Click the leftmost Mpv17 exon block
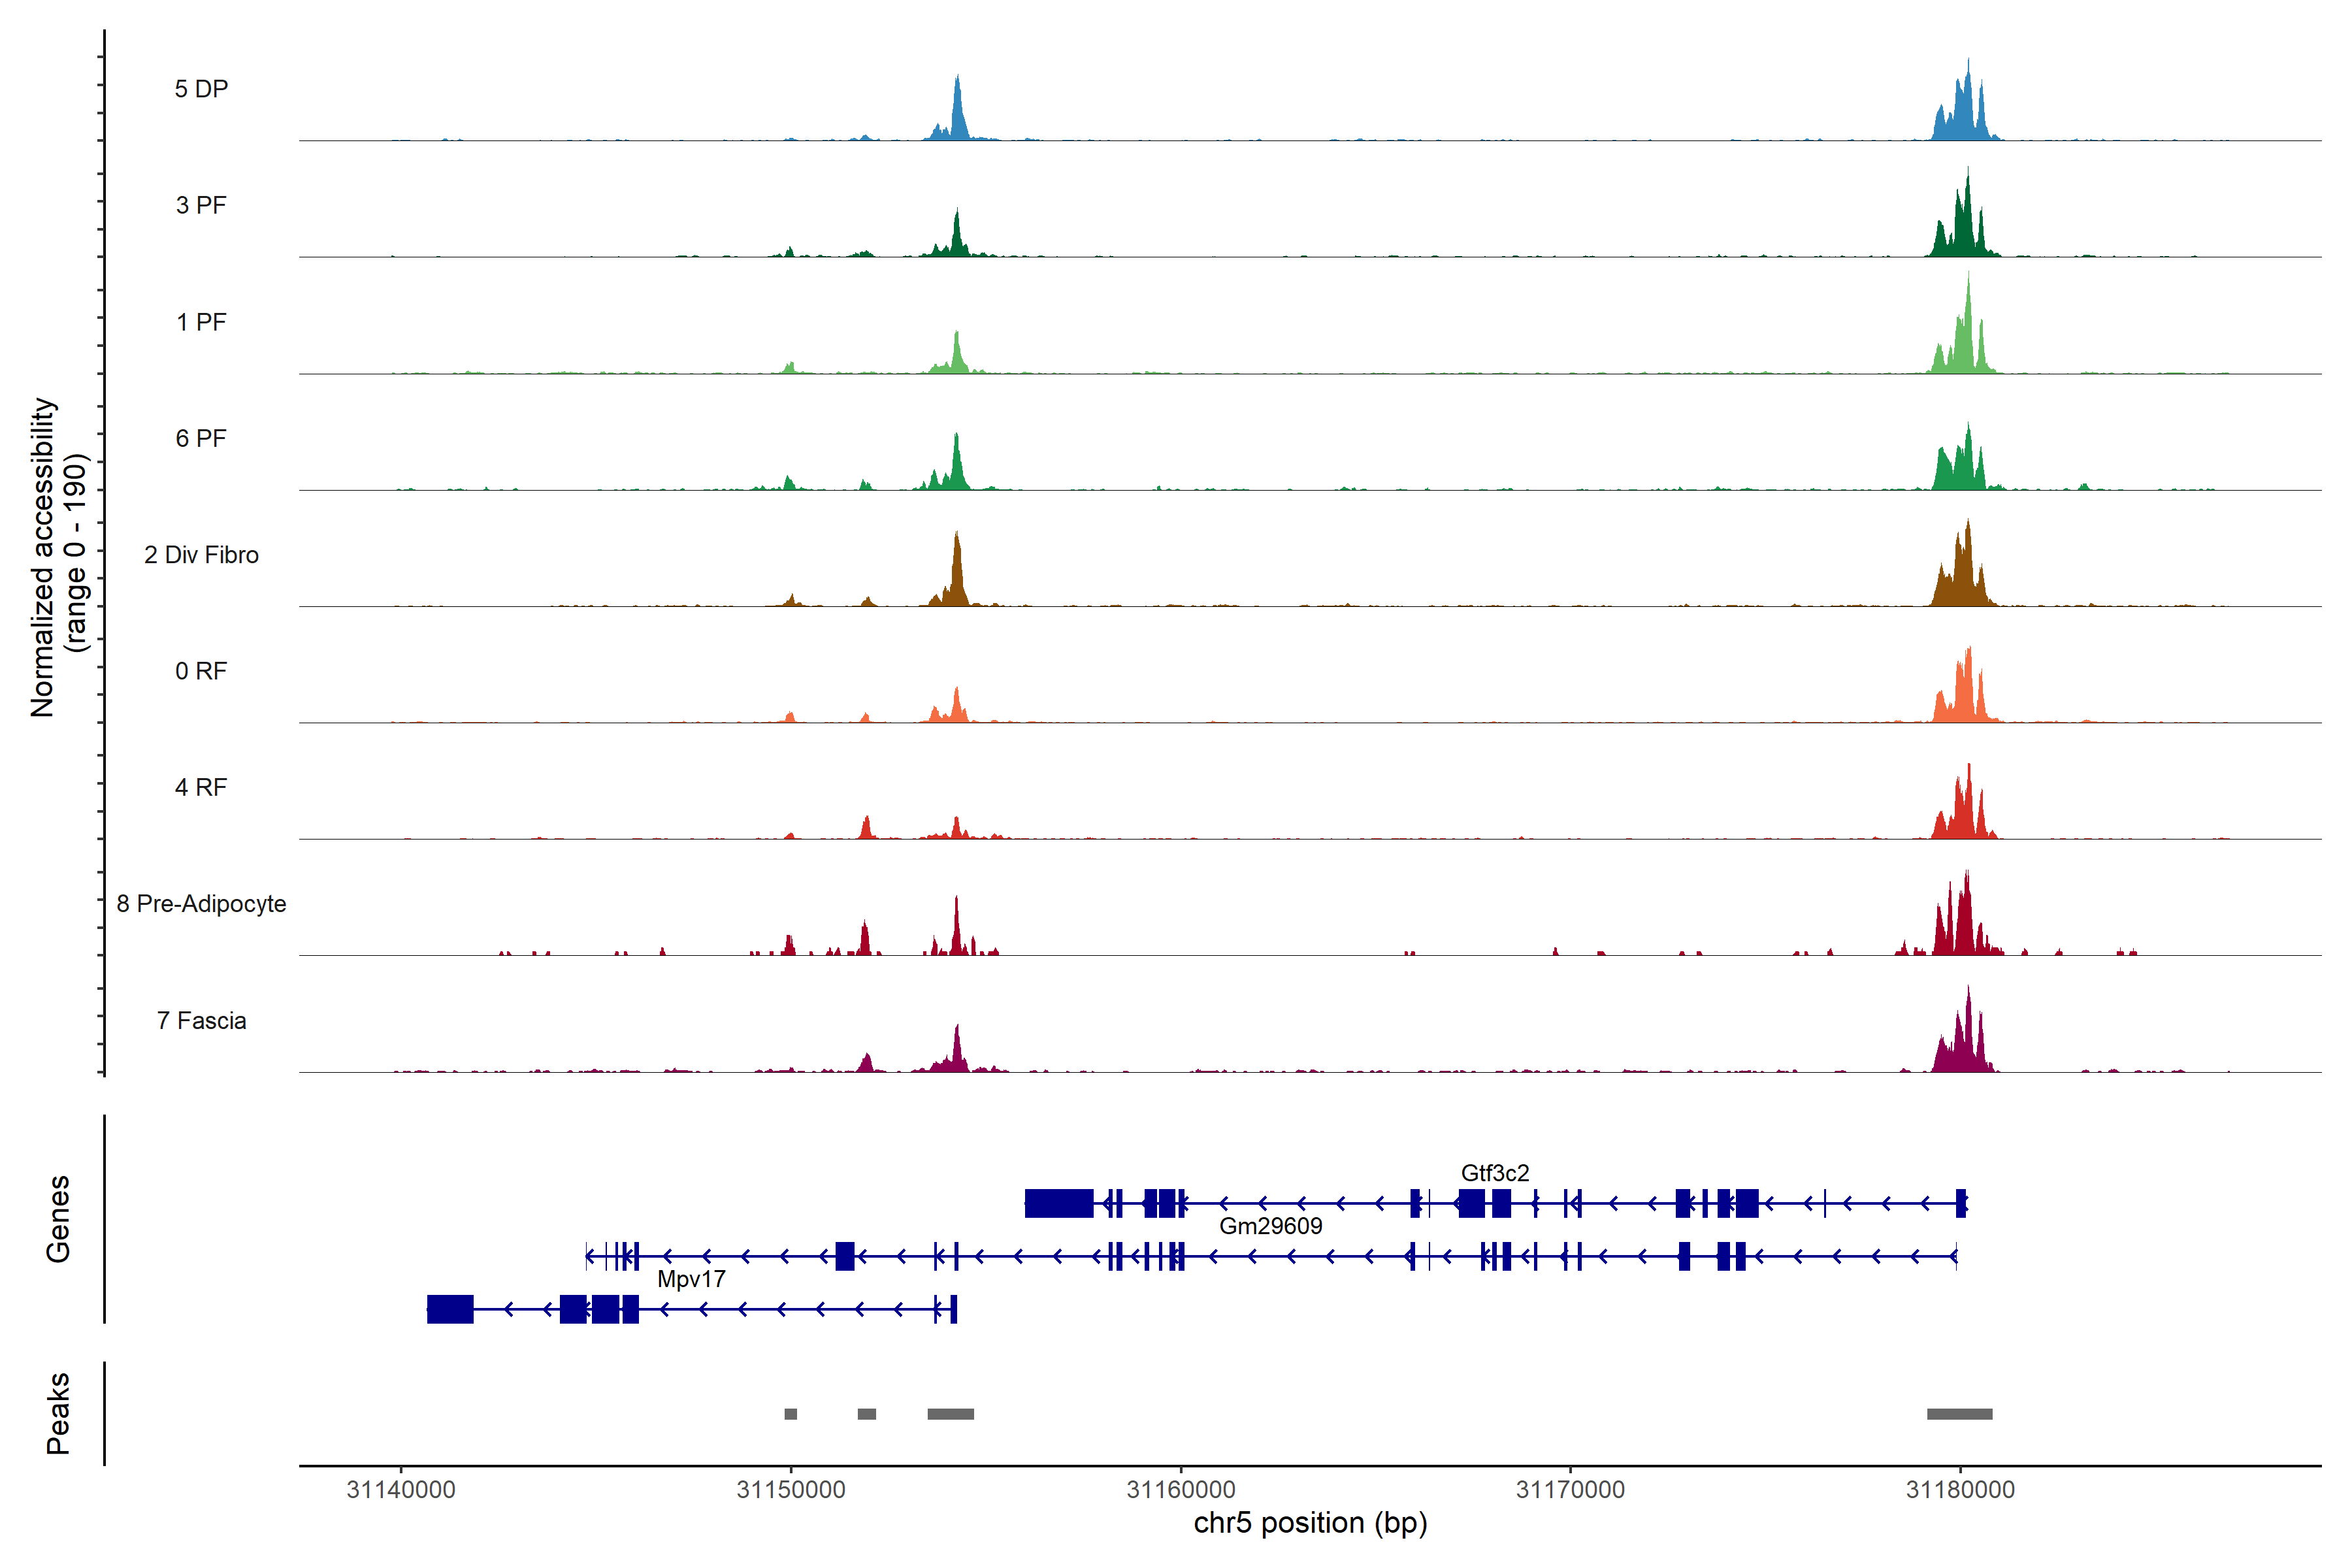Screen dimensions: 2352x1568 click(450, 1308)
